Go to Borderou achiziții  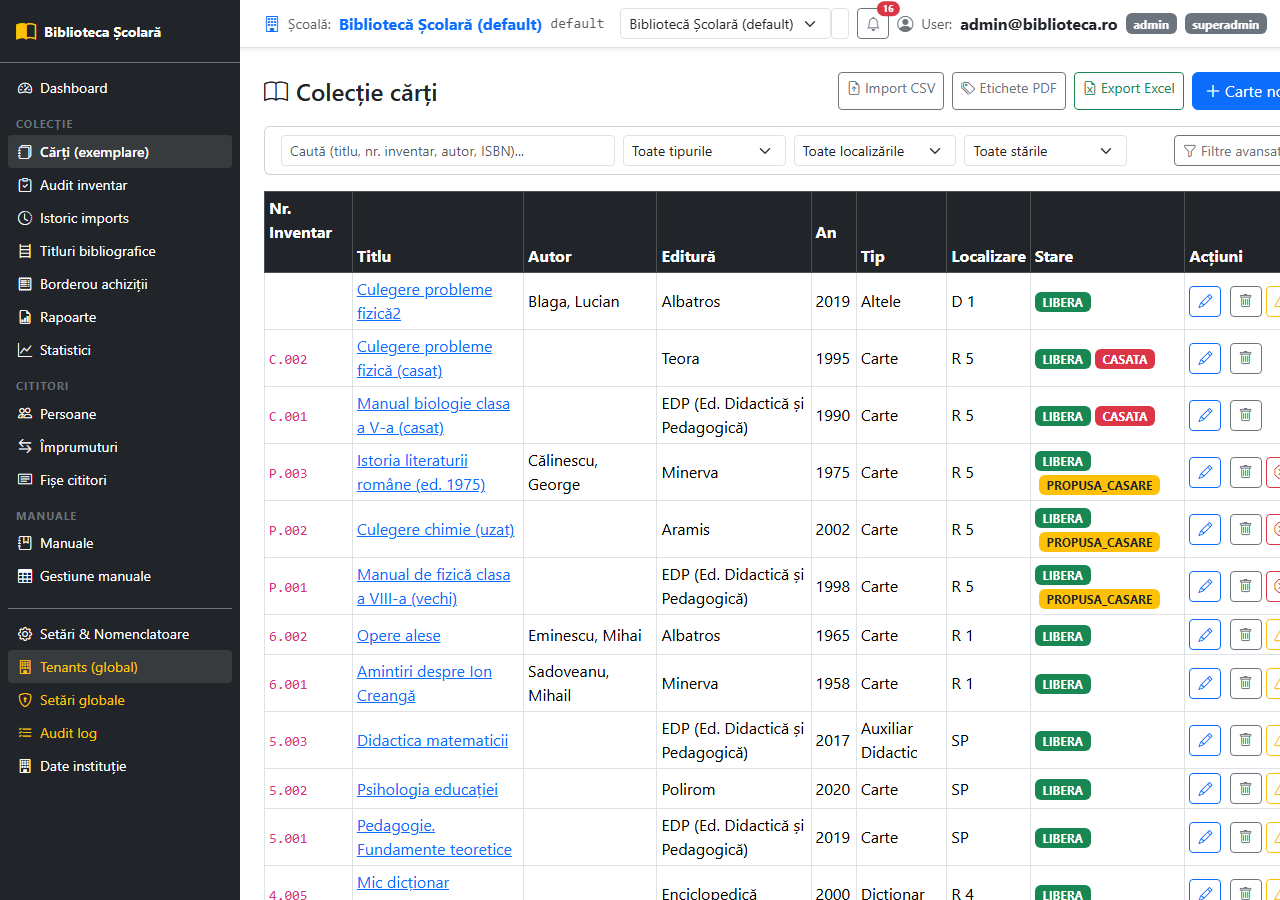click(120, 284)
